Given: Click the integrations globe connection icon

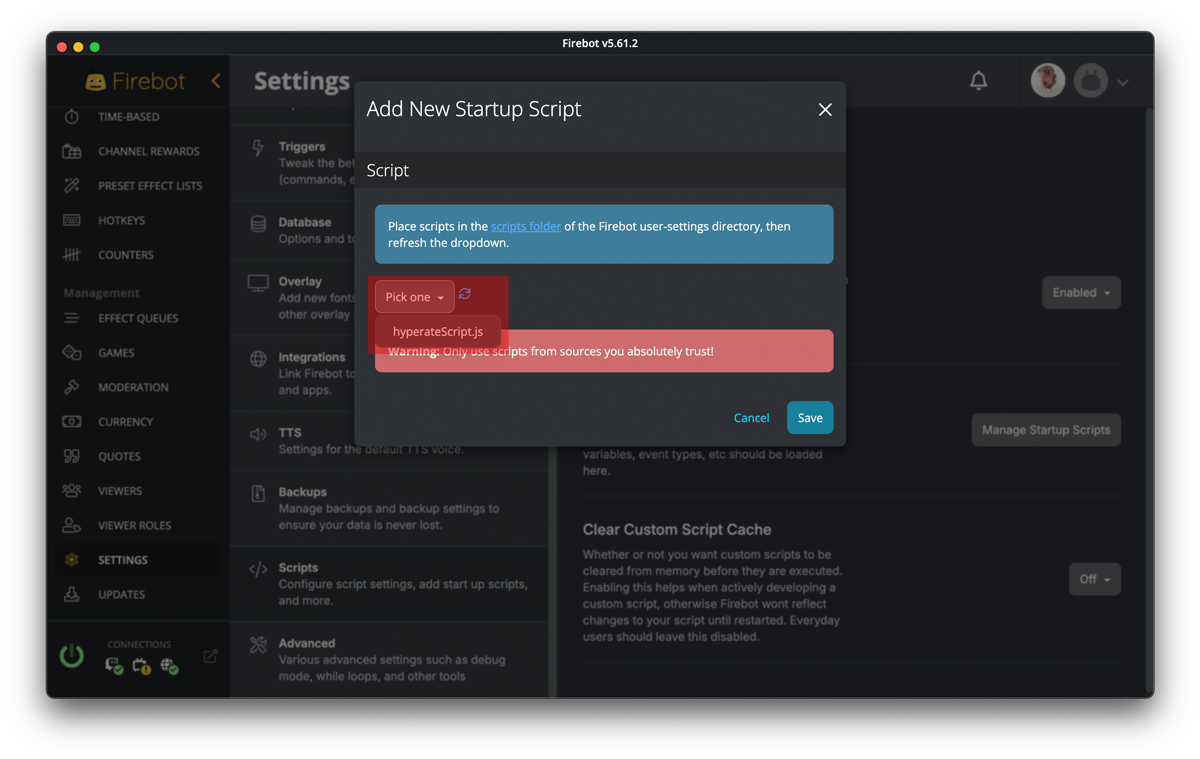Looking at the screenshot, I should click(169, 665).
